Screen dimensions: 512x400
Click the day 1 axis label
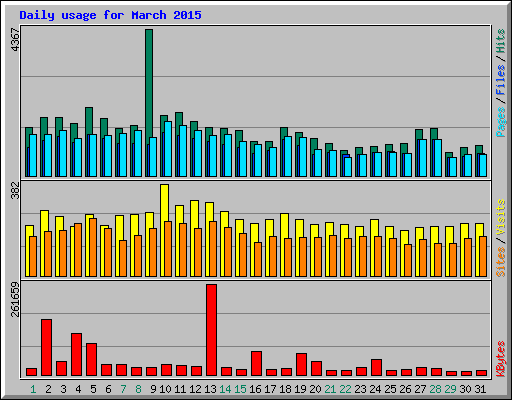point(33,389)
